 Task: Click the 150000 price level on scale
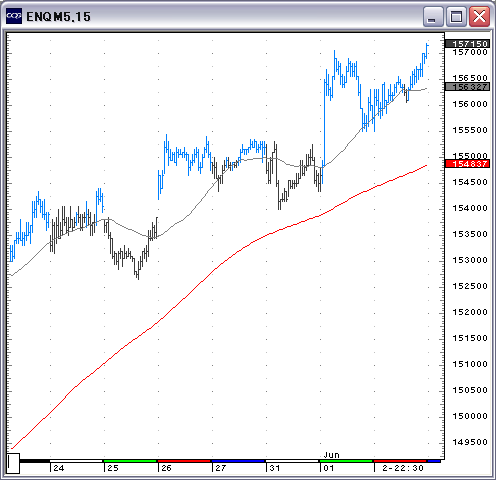click(470, 416)
